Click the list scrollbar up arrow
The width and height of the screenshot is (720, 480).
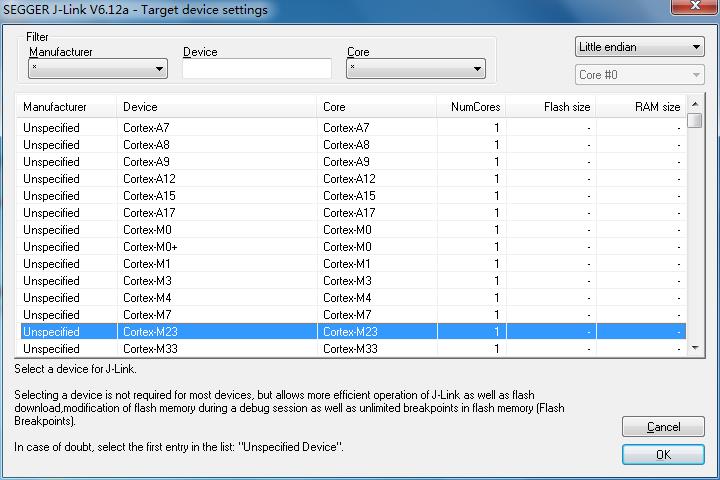point(695,104)
